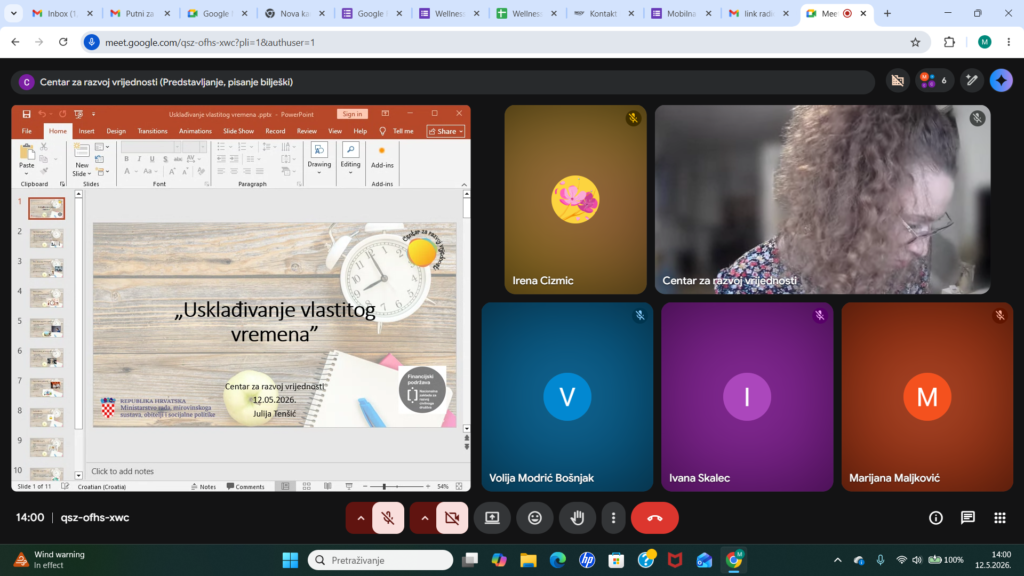Toggle the camera off button
The image size is (1024, 576).
(x=452, y=518)
